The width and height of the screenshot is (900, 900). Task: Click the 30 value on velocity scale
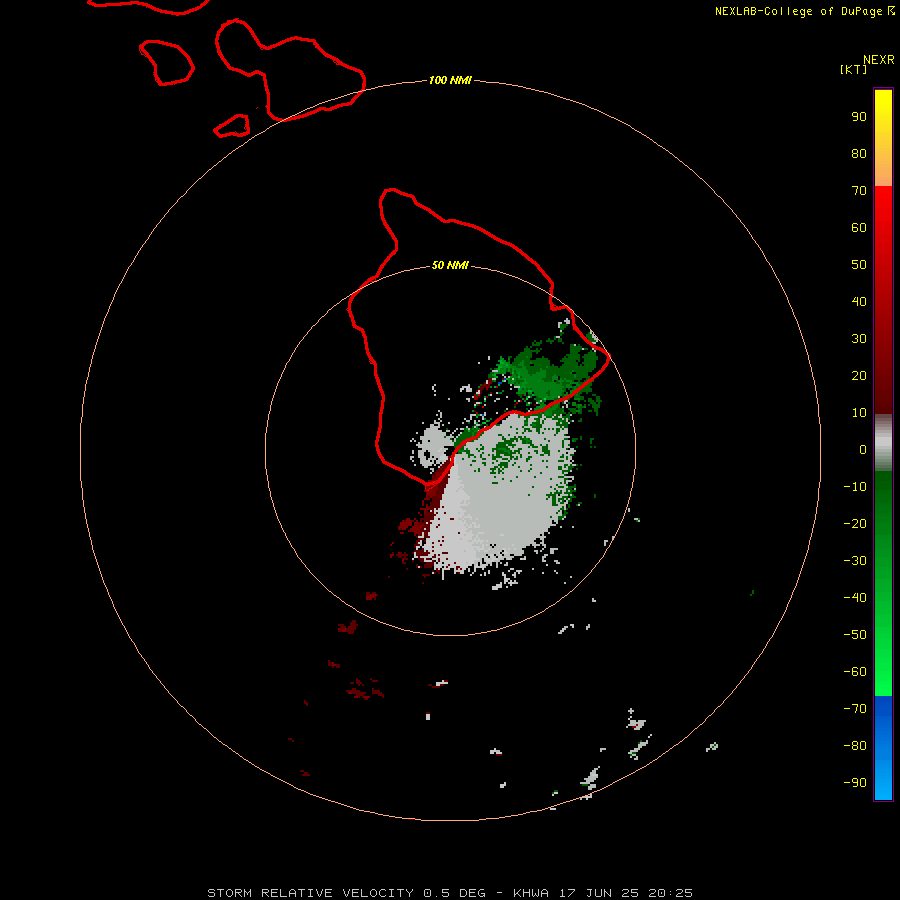859,339
